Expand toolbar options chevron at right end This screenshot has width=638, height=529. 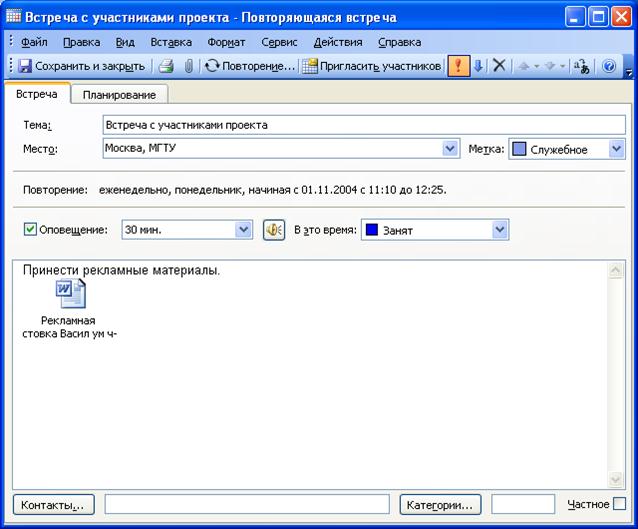tap(629, 72)
